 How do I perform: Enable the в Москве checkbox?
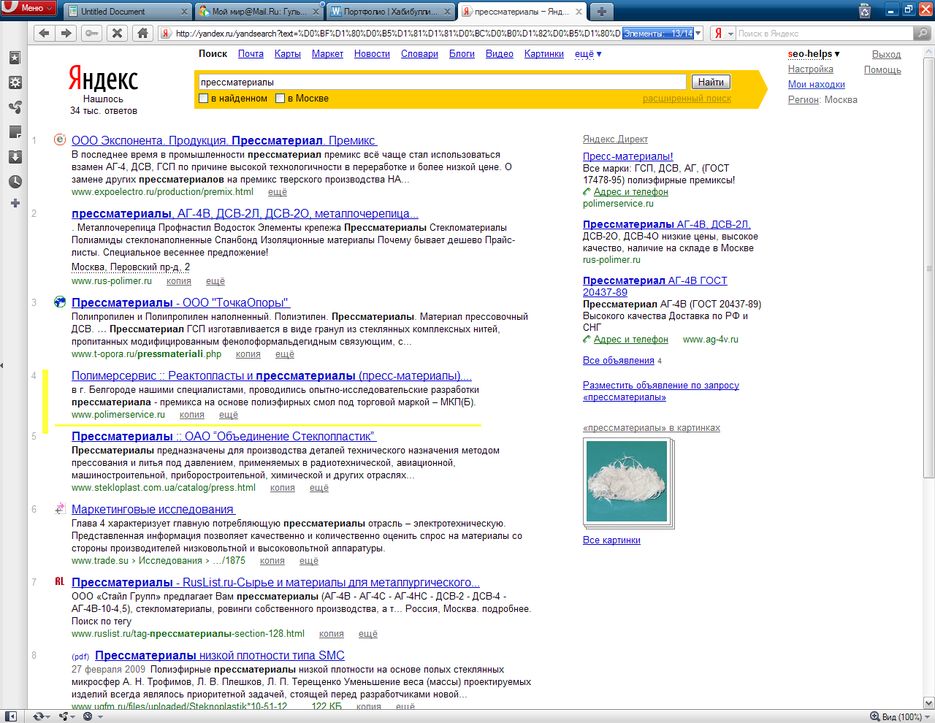coord(280,98)
